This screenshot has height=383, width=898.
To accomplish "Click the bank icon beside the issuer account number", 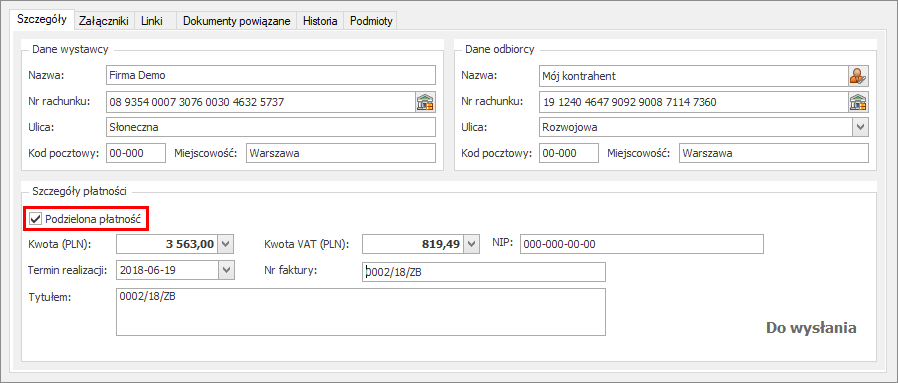I will [425, 102].
